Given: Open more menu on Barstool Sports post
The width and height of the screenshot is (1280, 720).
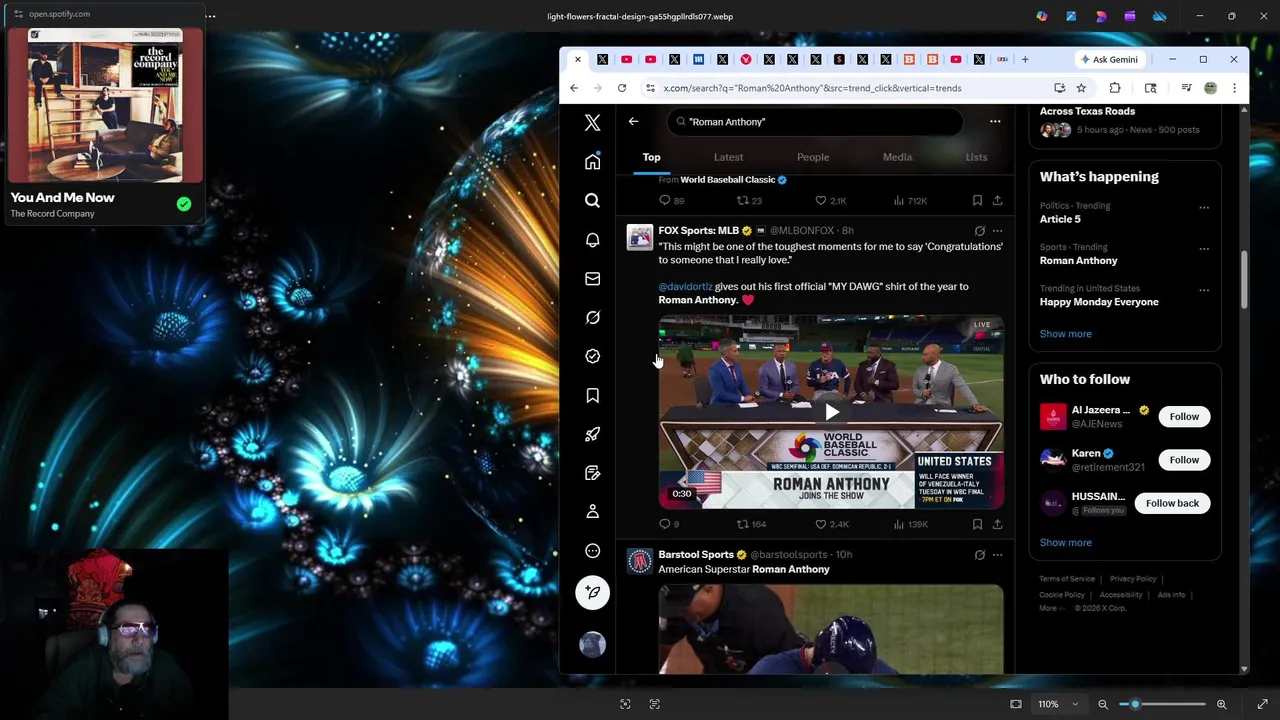Looking at the screenshot, I should (x=997, y=555).
